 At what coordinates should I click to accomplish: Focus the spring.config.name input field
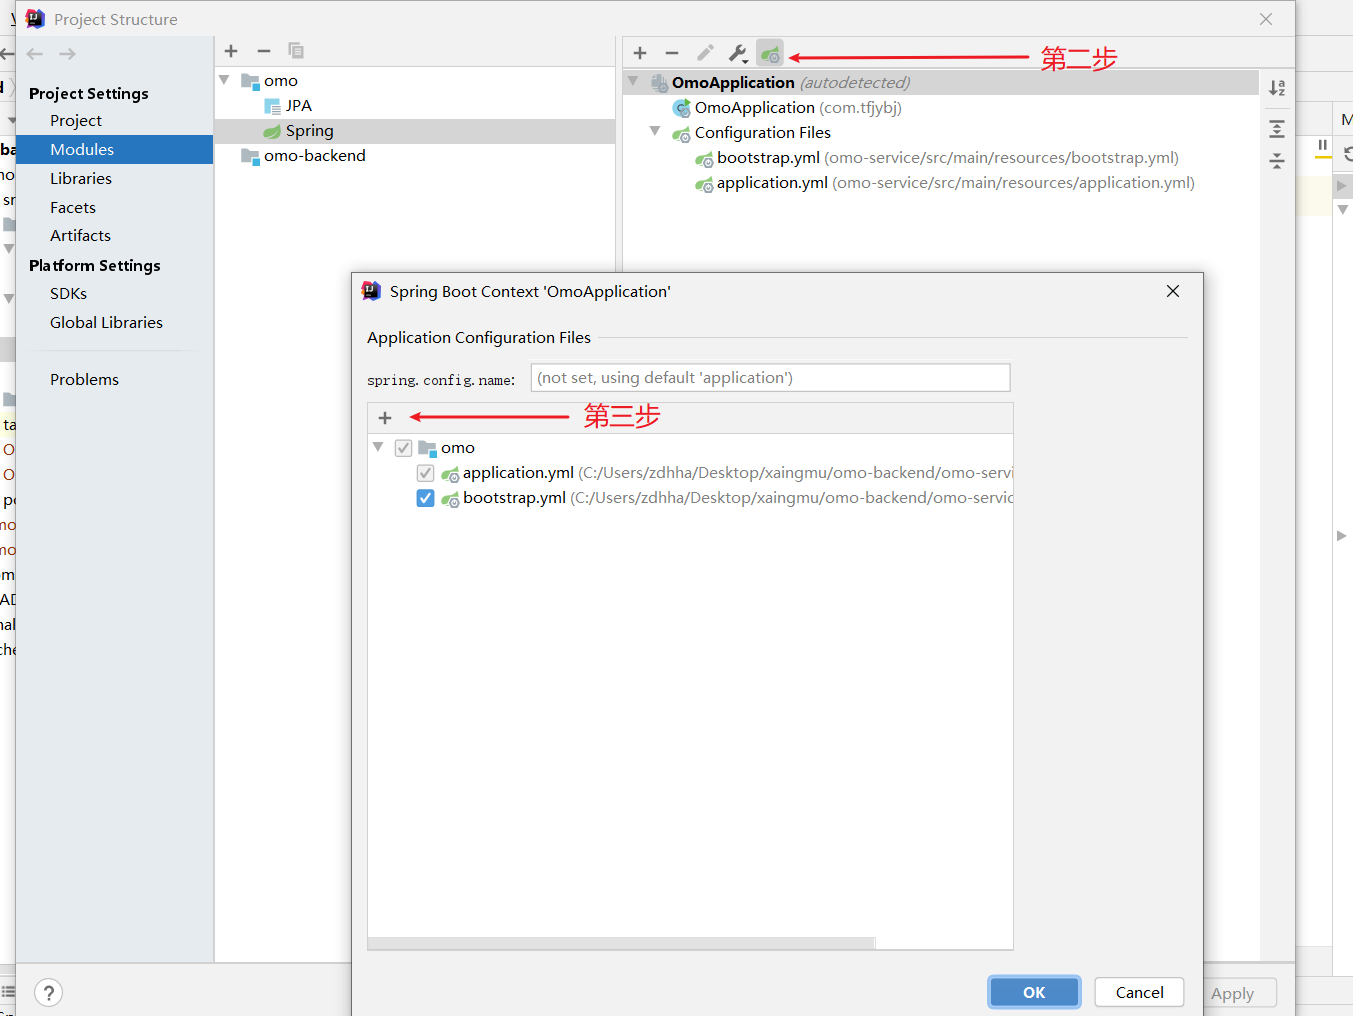(x=770, y=378)
